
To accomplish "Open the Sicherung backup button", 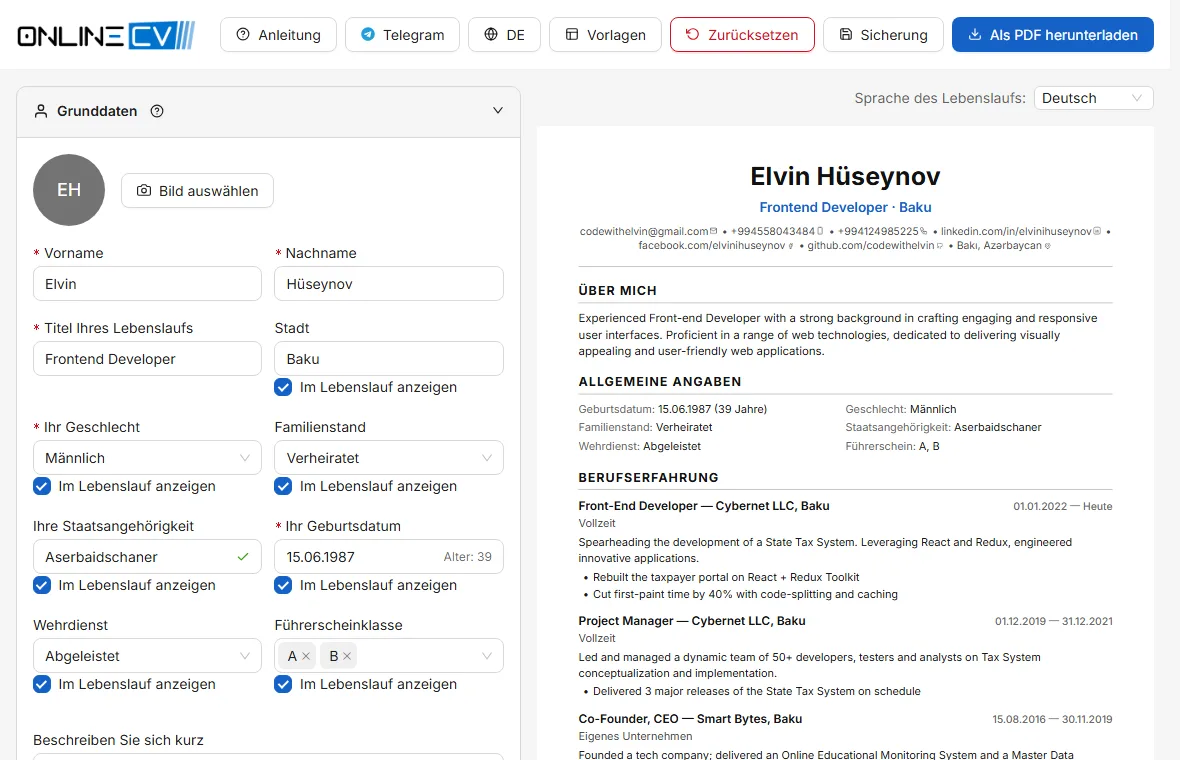I will 883,35.
